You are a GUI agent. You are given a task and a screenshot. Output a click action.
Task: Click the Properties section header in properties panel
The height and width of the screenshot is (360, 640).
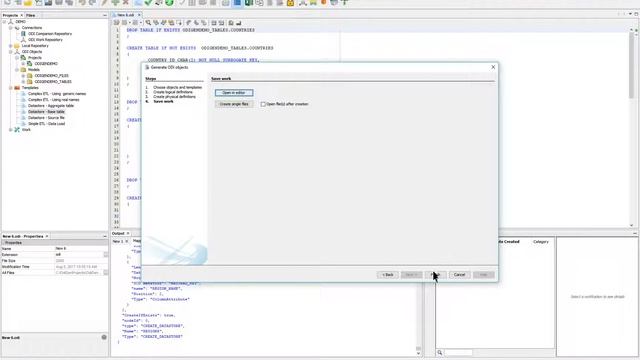55,242
